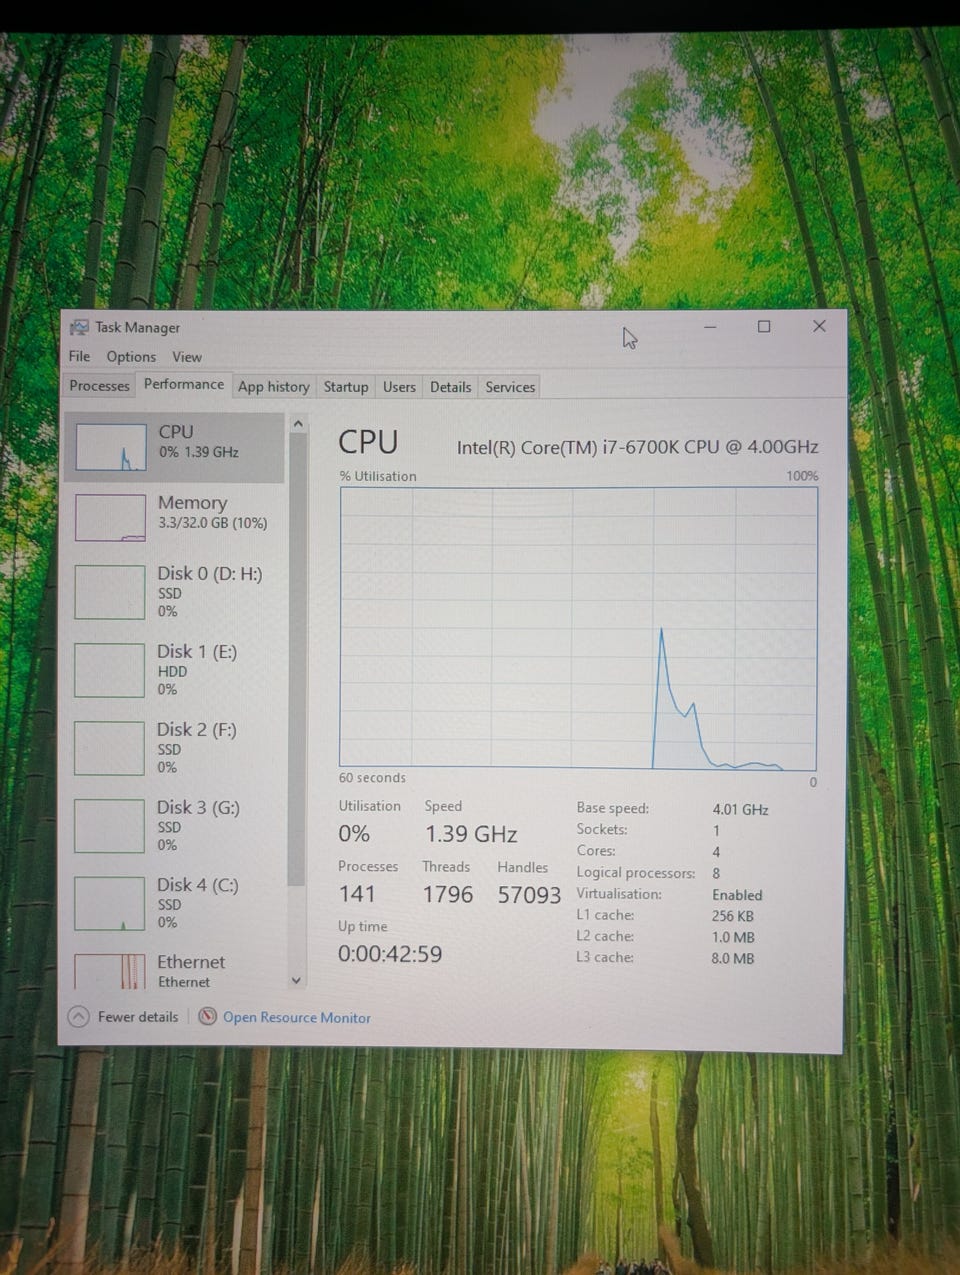Switch to the Details tab
The image size is (960, 1275).
[x=450, y=387]
